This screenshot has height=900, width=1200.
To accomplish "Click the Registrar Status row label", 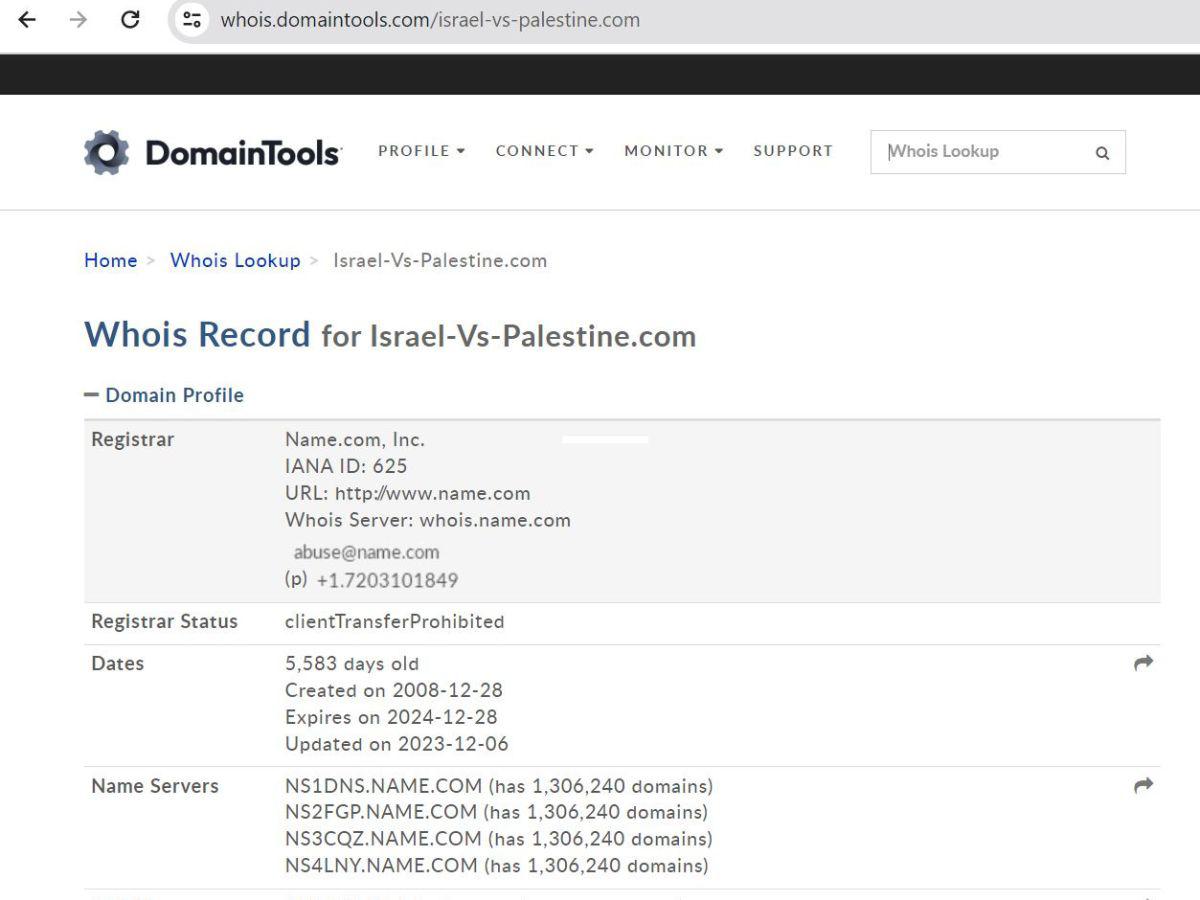I will pyautogui.click(x=165, y=621).
